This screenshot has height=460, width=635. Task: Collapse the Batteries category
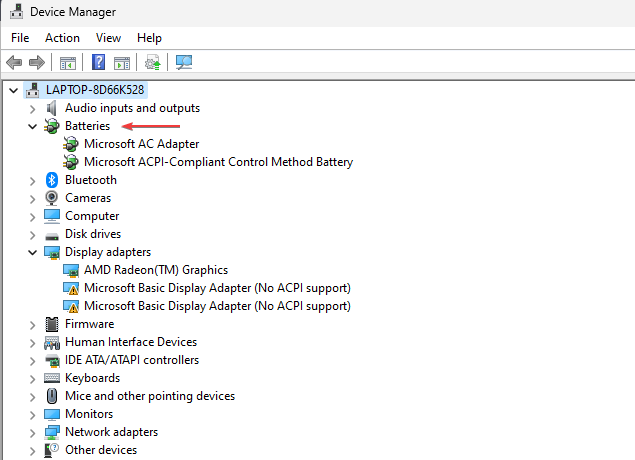33,126
